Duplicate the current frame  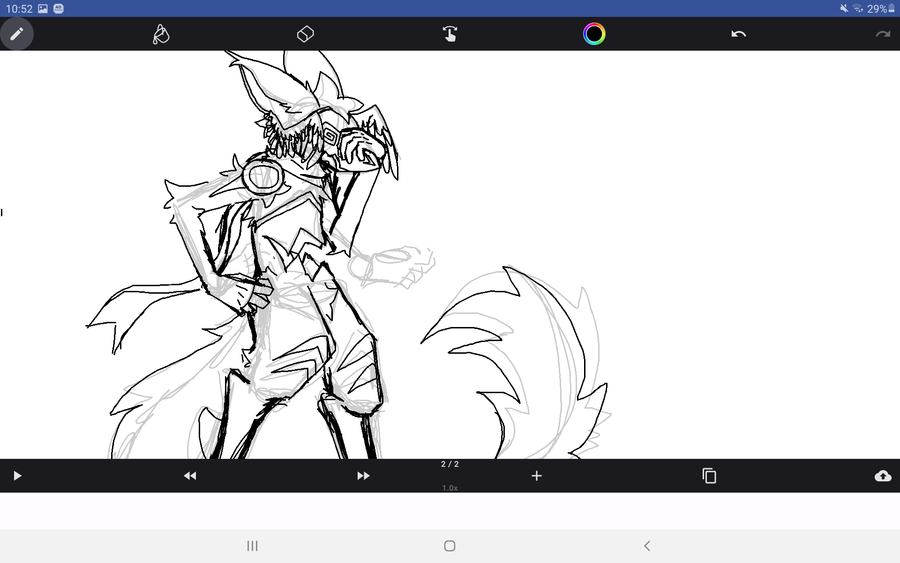pos(709,476)
